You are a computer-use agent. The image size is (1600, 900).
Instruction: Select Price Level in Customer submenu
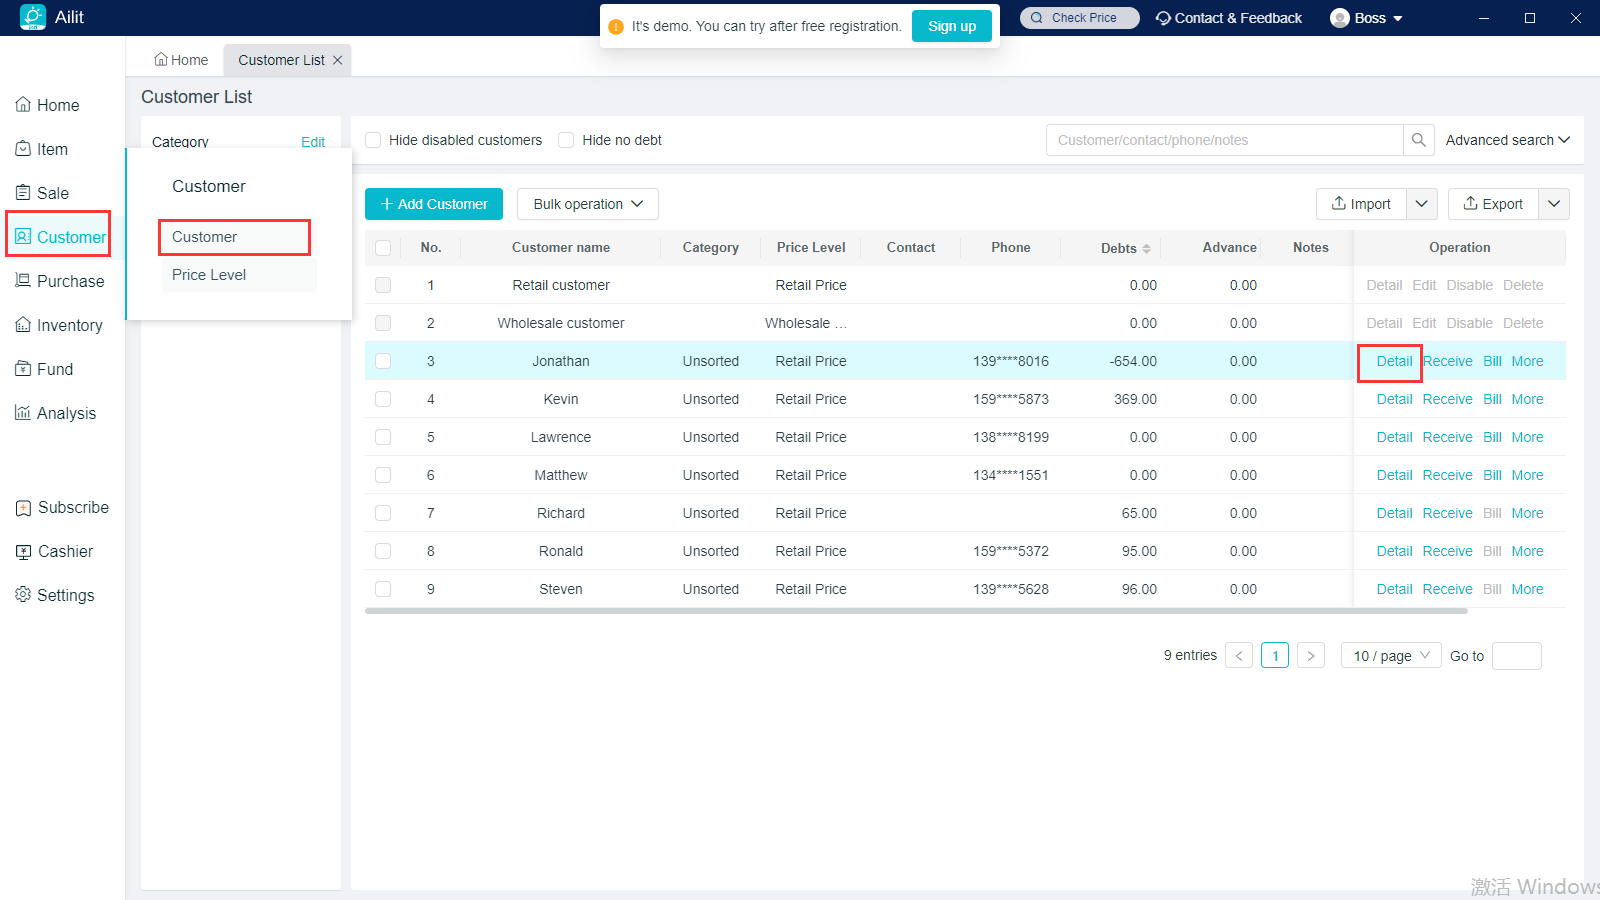(209, 275)
